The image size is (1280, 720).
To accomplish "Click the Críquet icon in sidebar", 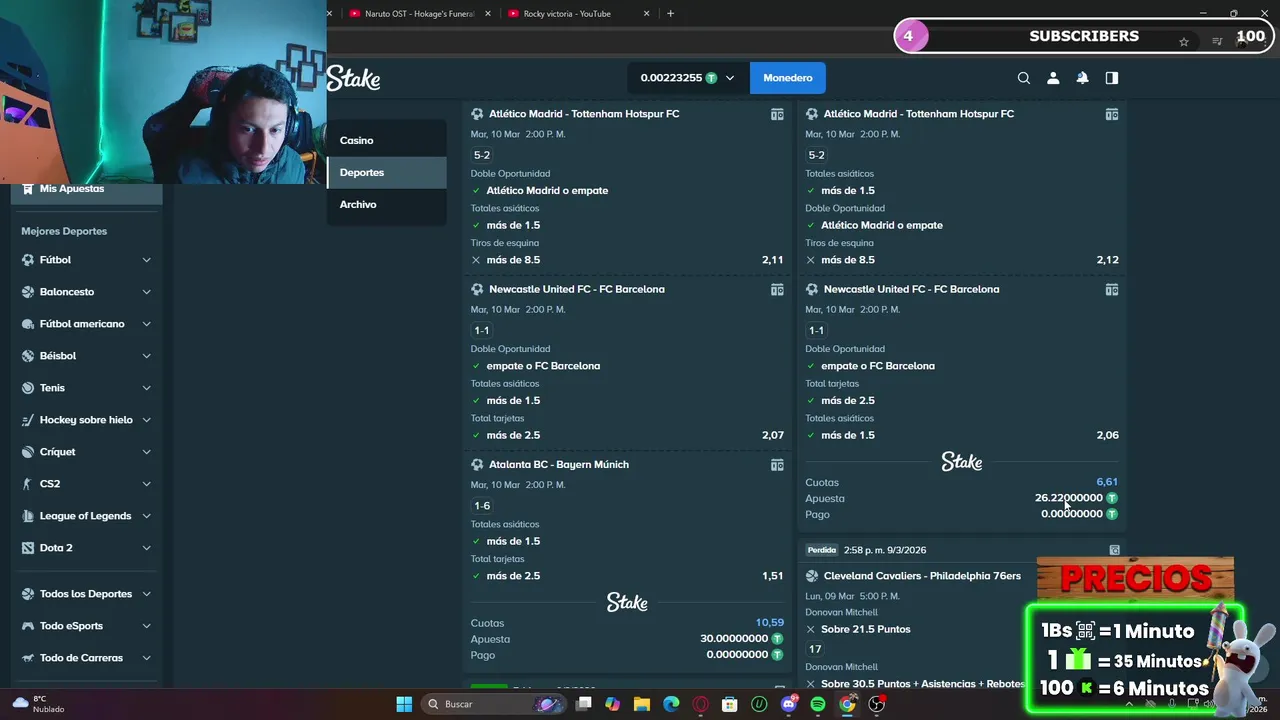I will coord(28,452).
